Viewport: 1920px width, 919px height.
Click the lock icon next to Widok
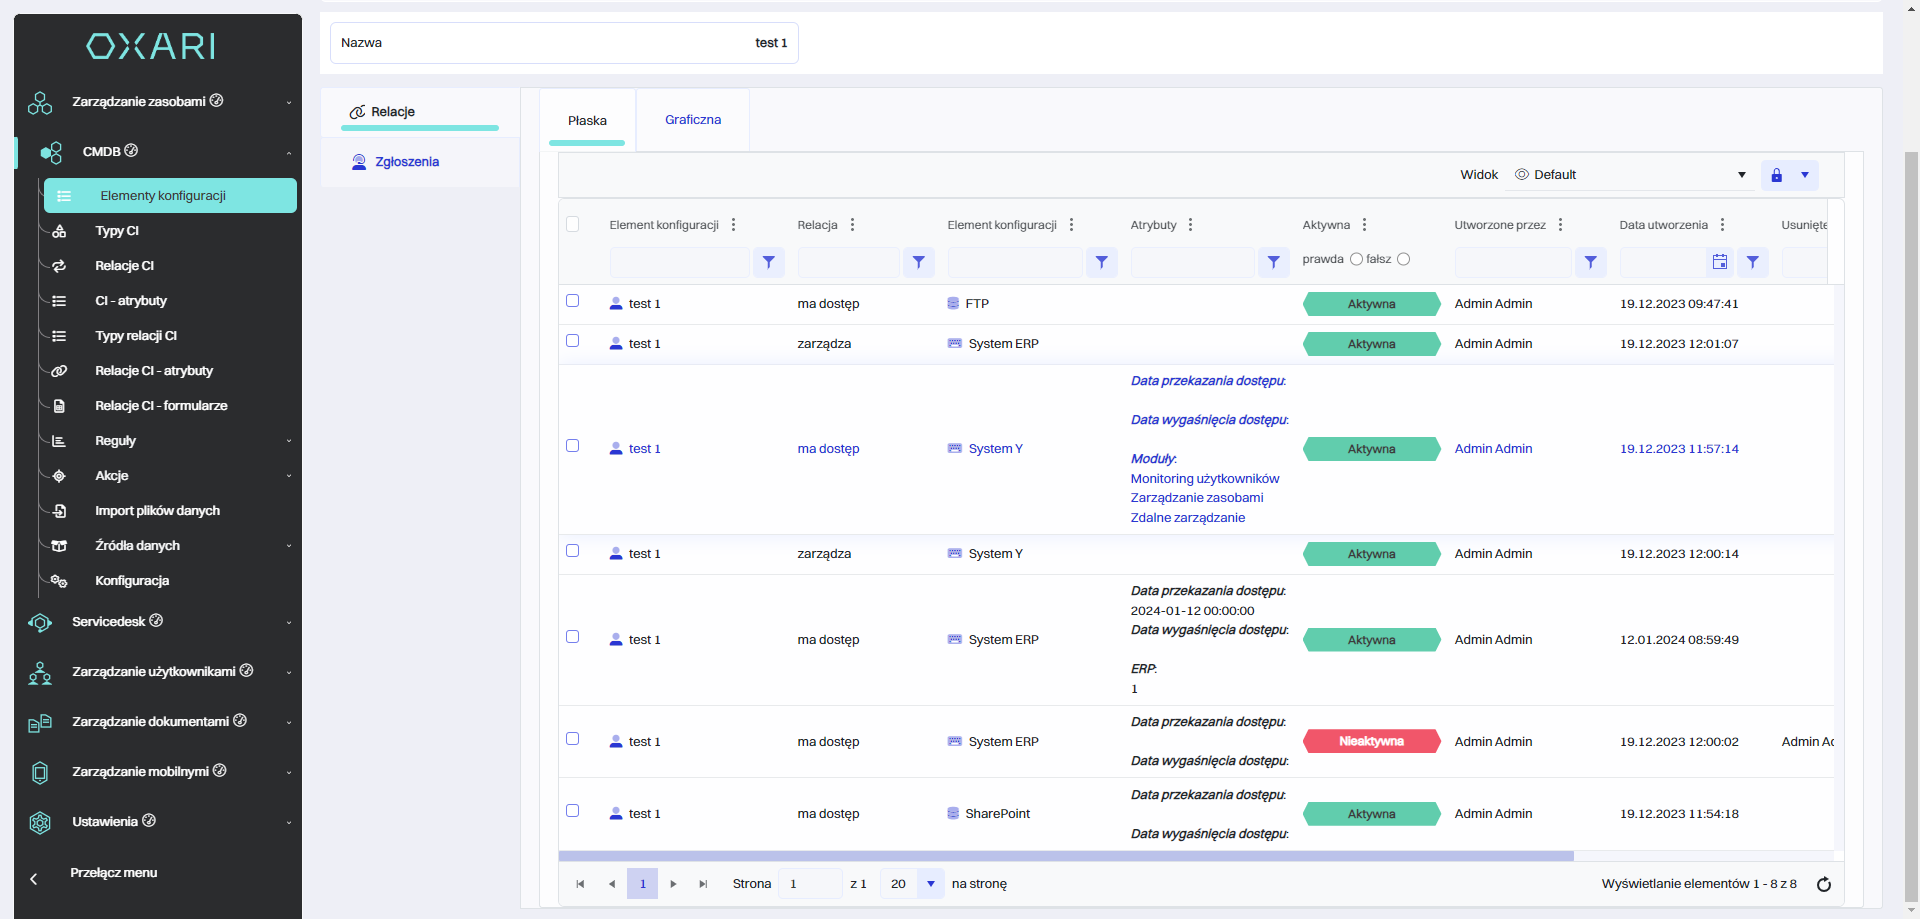click(1776, 175)
